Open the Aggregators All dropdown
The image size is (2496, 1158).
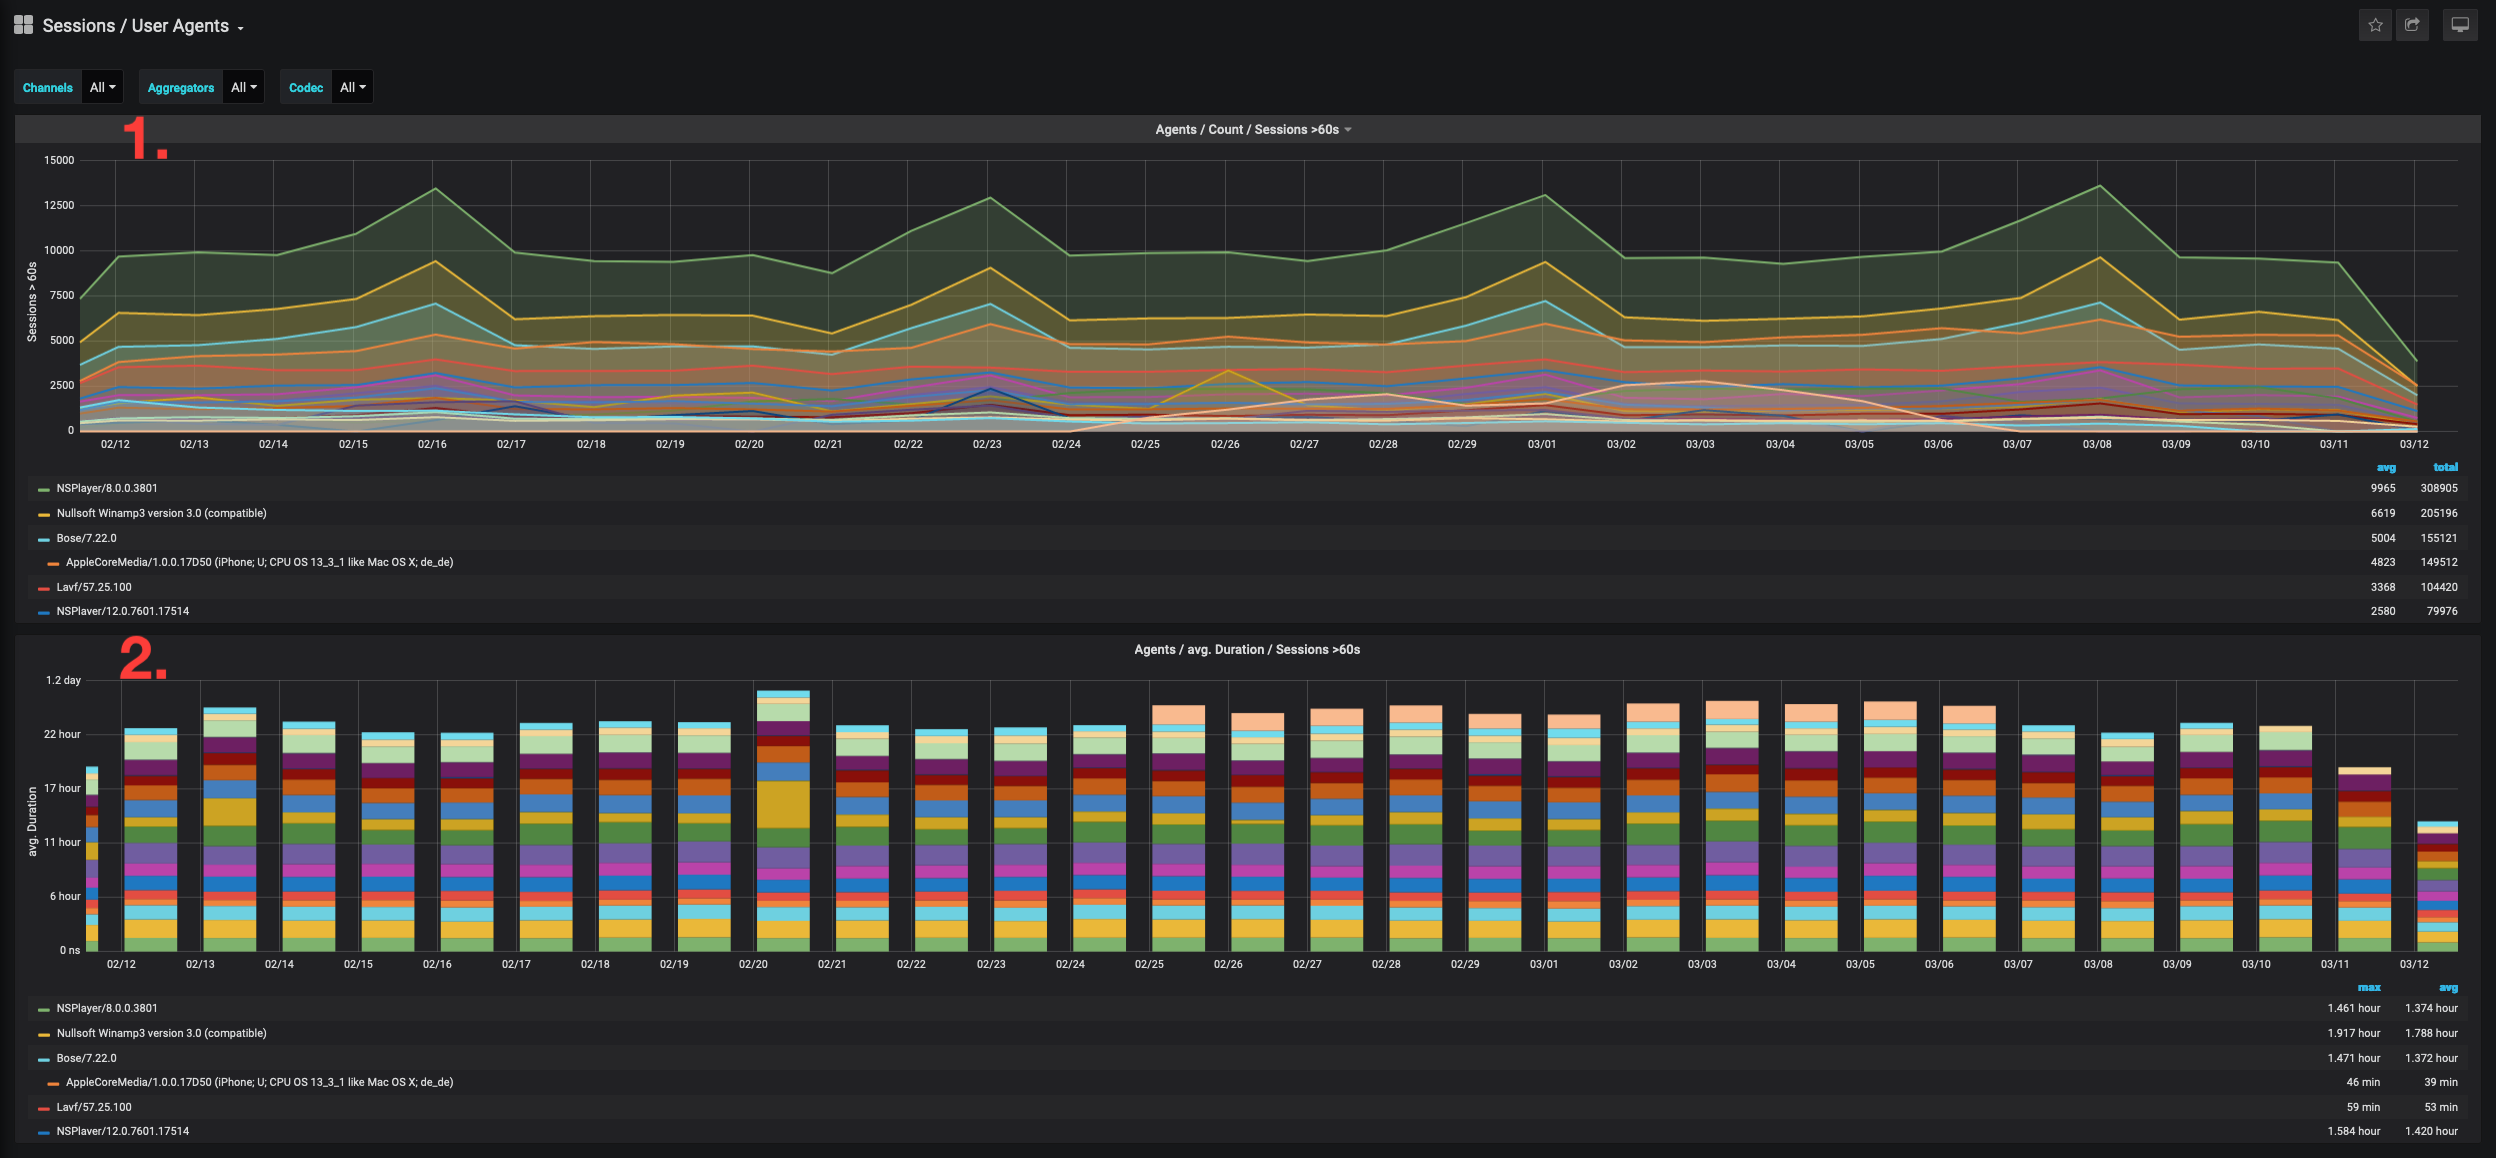pos(243,87)
